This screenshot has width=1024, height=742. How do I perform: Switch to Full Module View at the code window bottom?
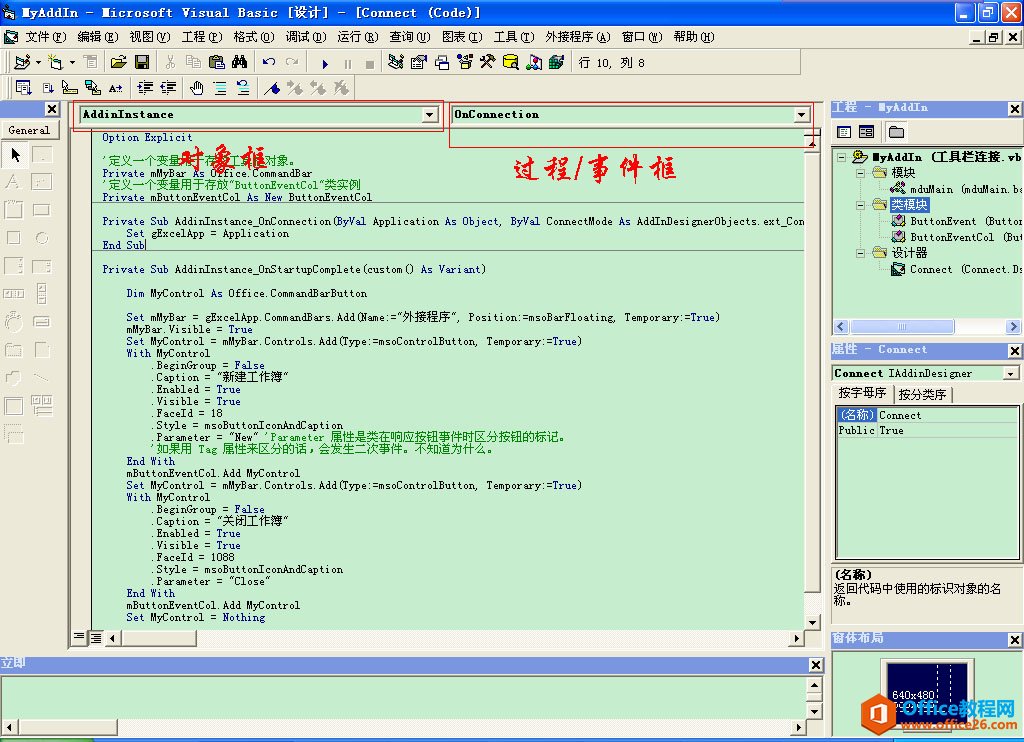coord(95,637)
